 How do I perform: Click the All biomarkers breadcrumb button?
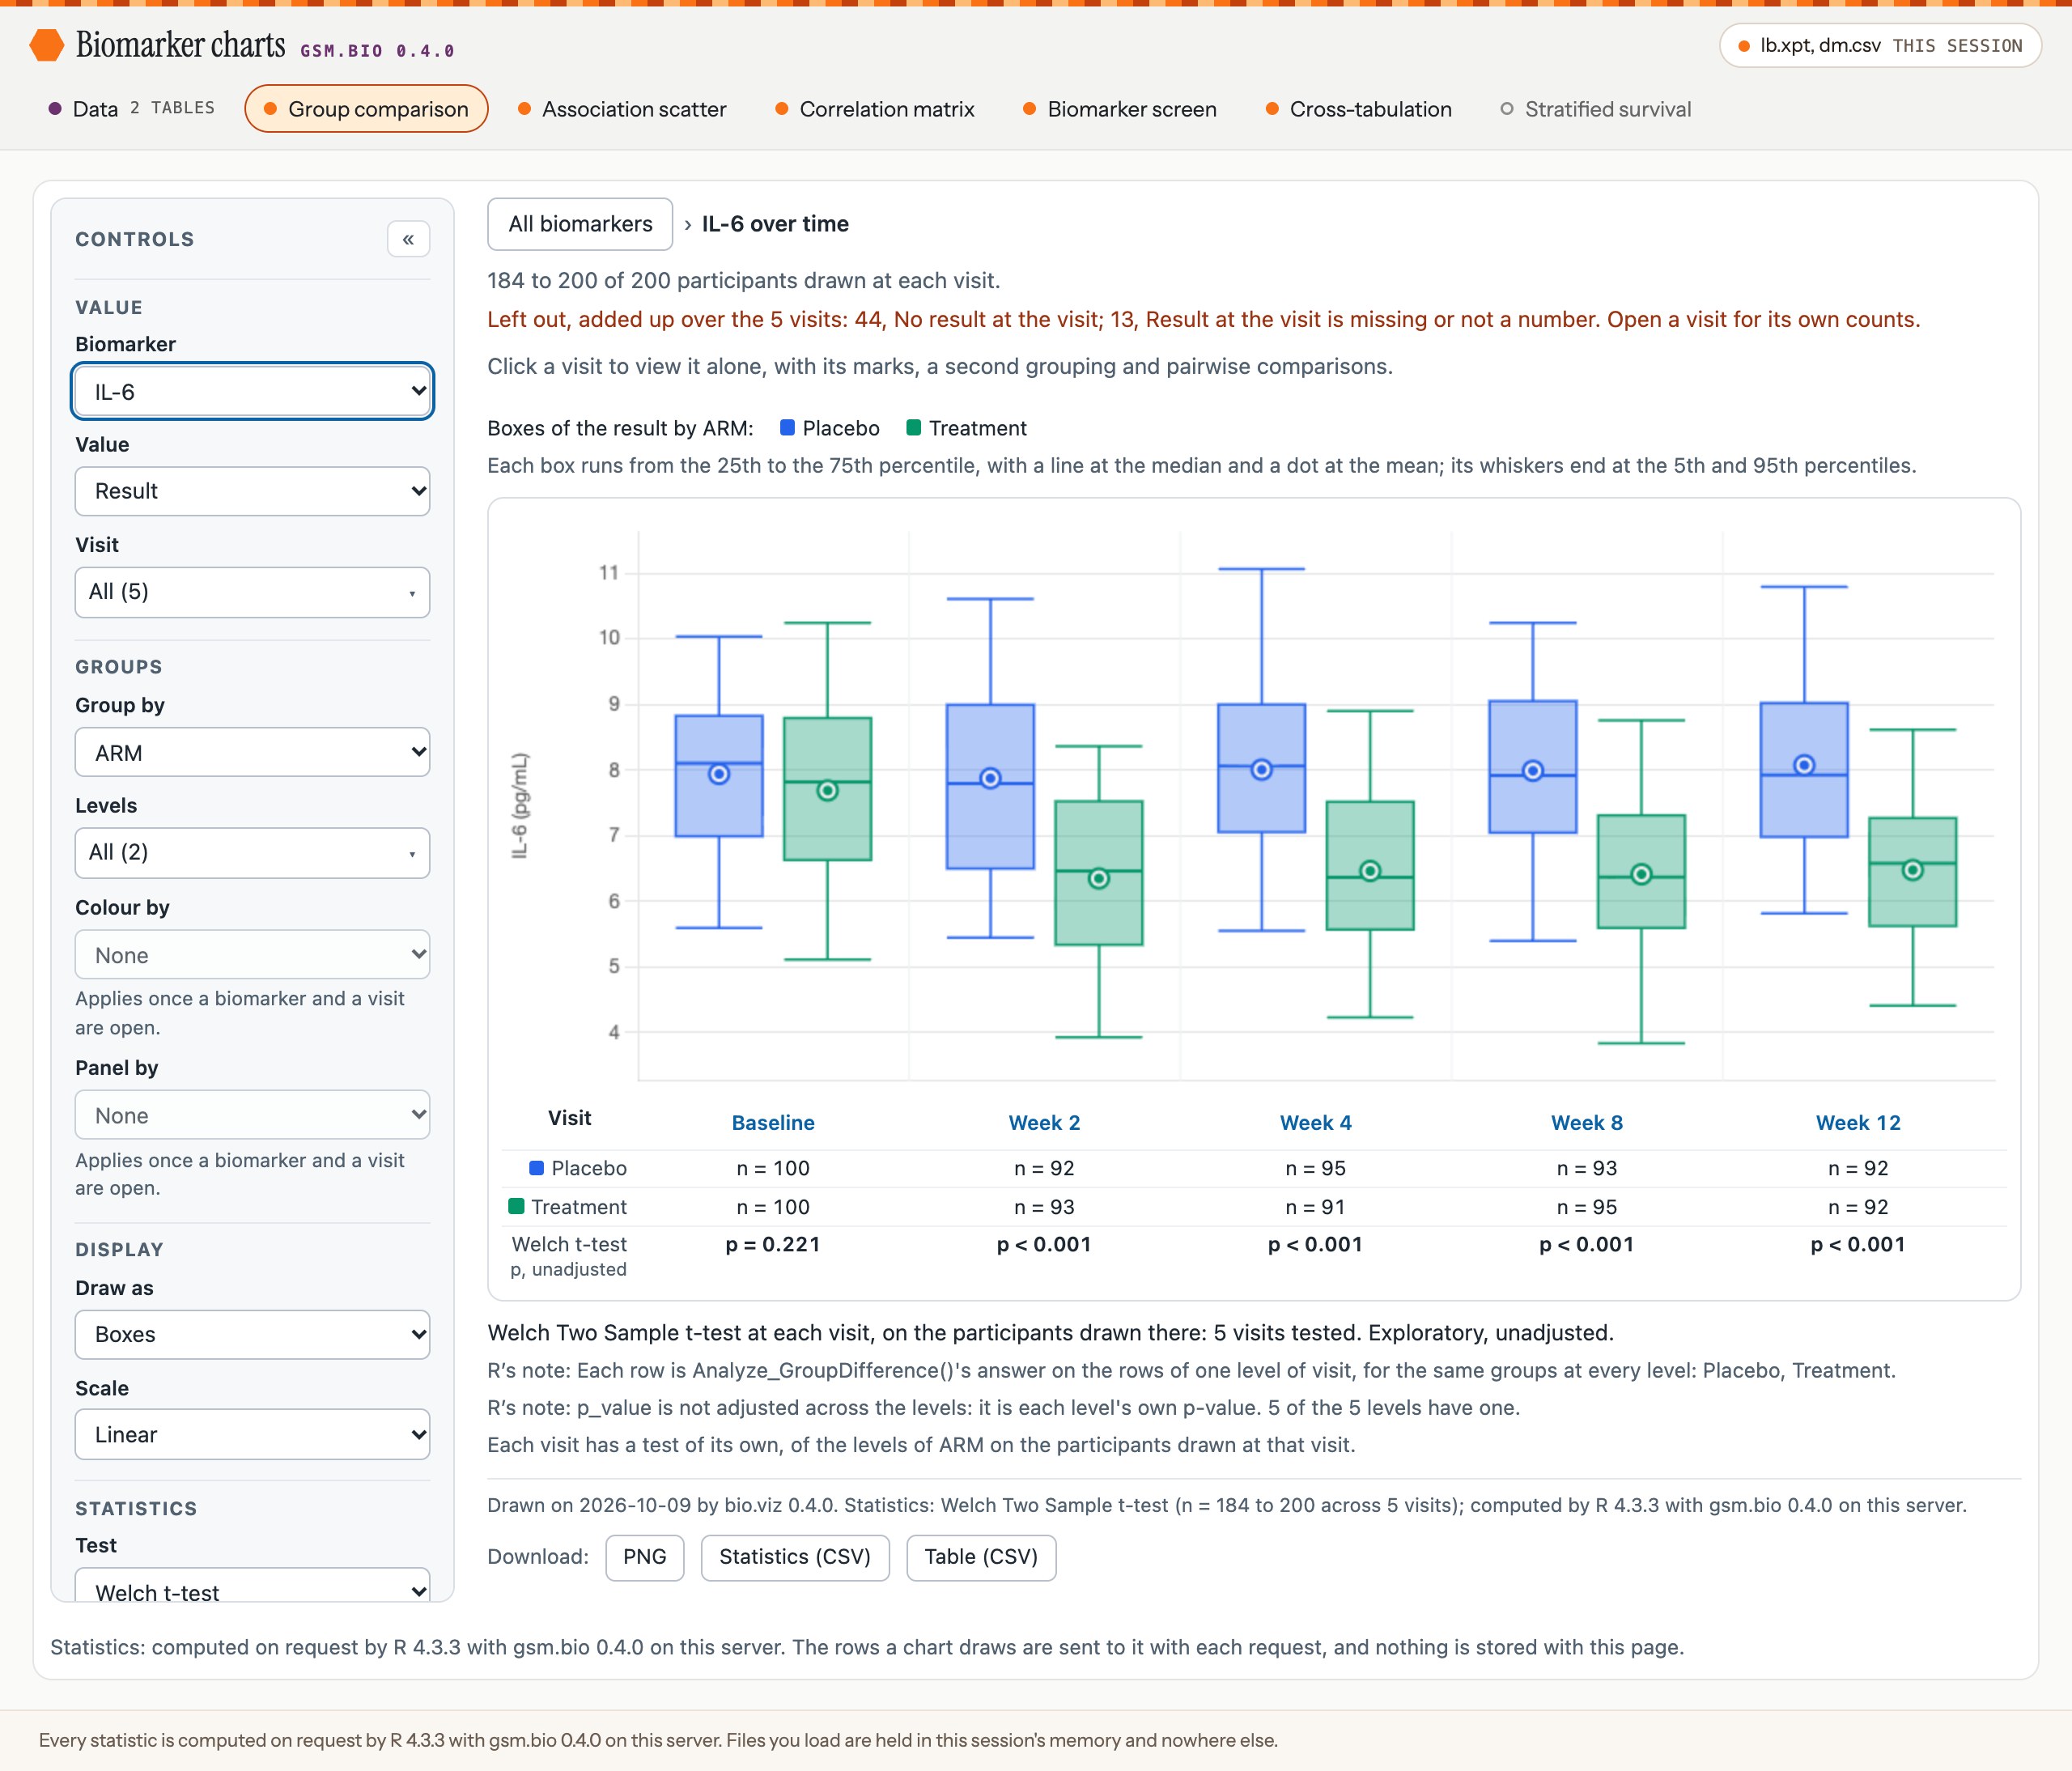580,224
